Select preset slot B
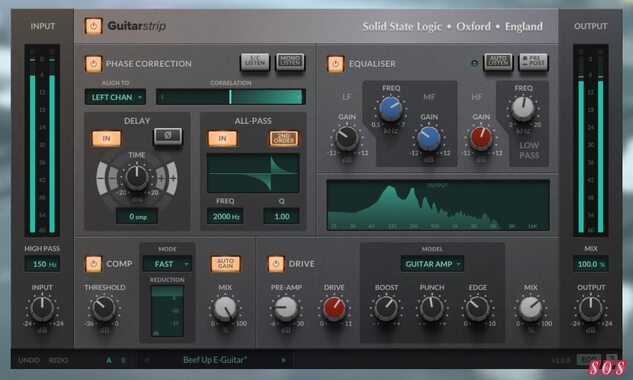The height and width of the screenshot is (380, 633). tap(123, 360)
